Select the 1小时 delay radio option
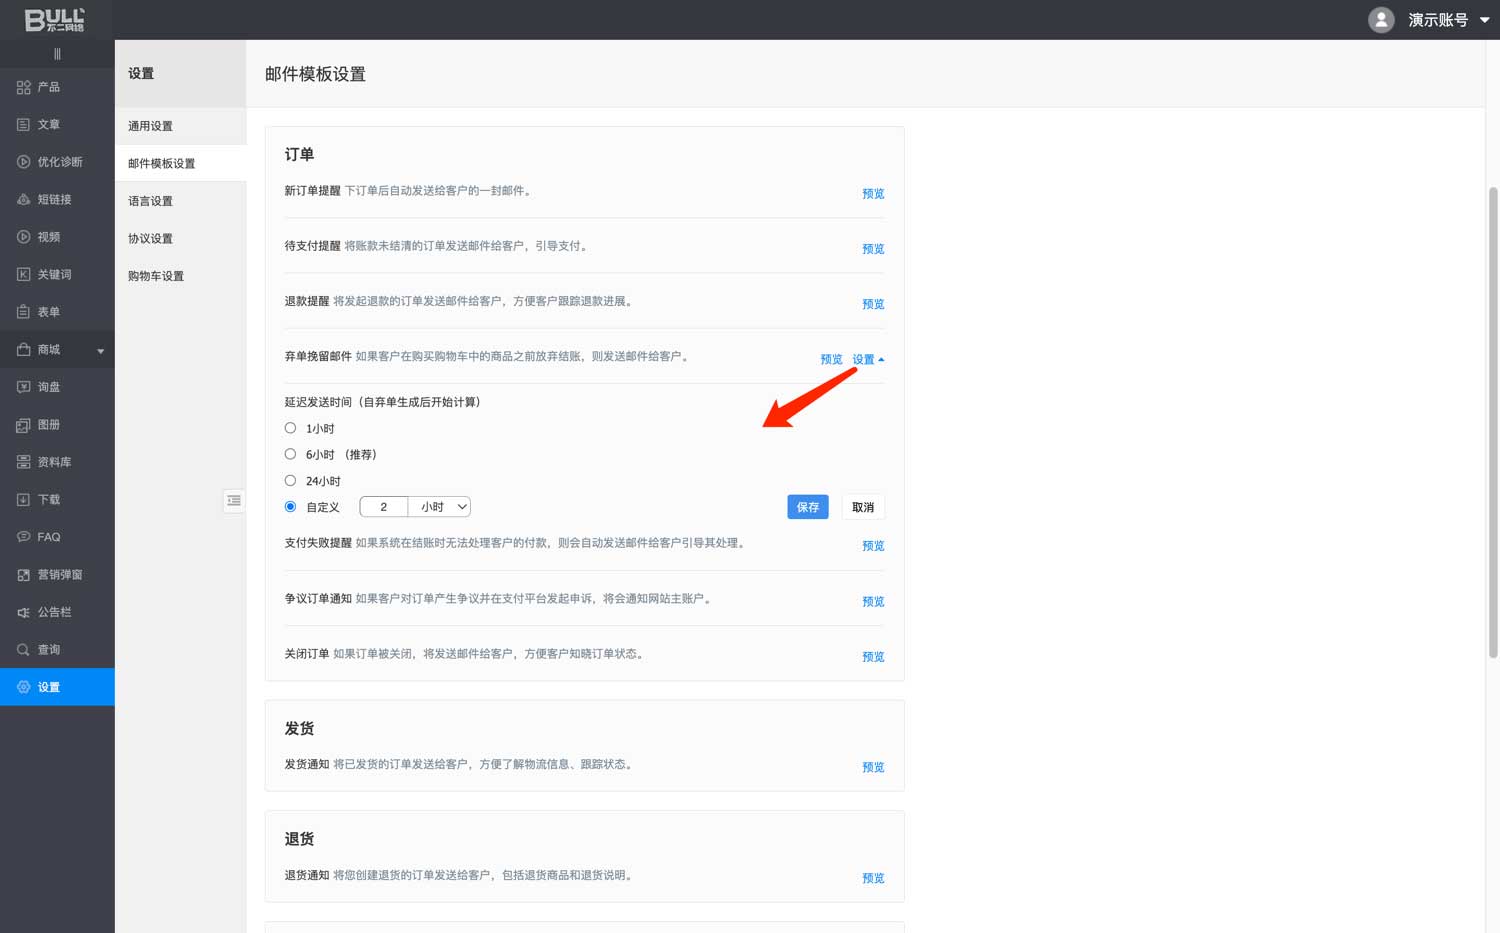1500x933 pixels. (x=290, y=428)
